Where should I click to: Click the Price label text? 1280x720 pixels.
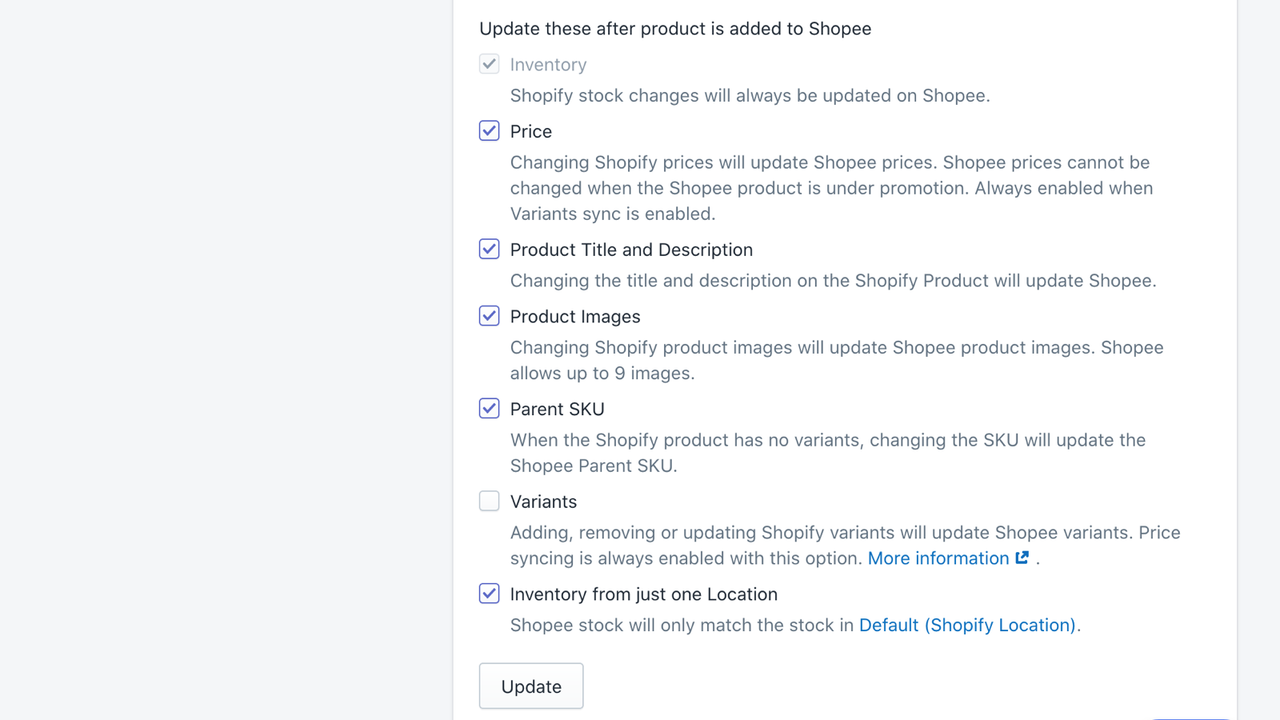click(x=531, y=131)
